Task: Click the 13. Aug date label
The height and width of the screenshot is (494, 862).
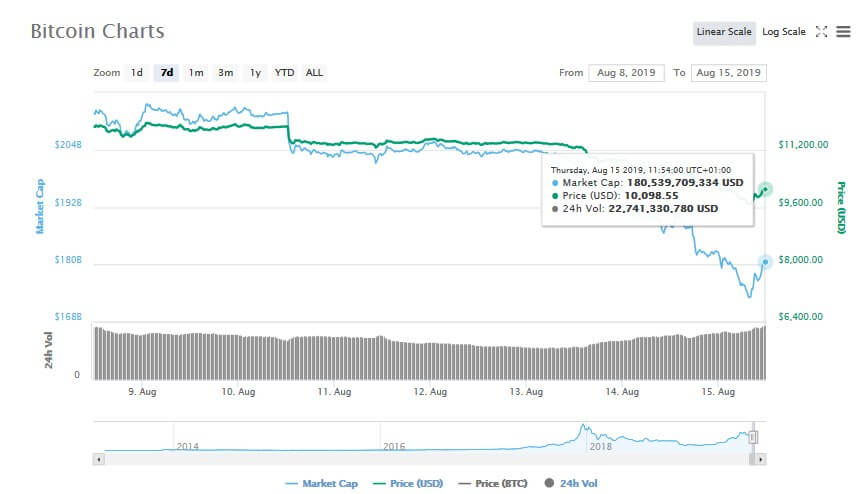Action: pyautogui.click(x=526, y=392)
